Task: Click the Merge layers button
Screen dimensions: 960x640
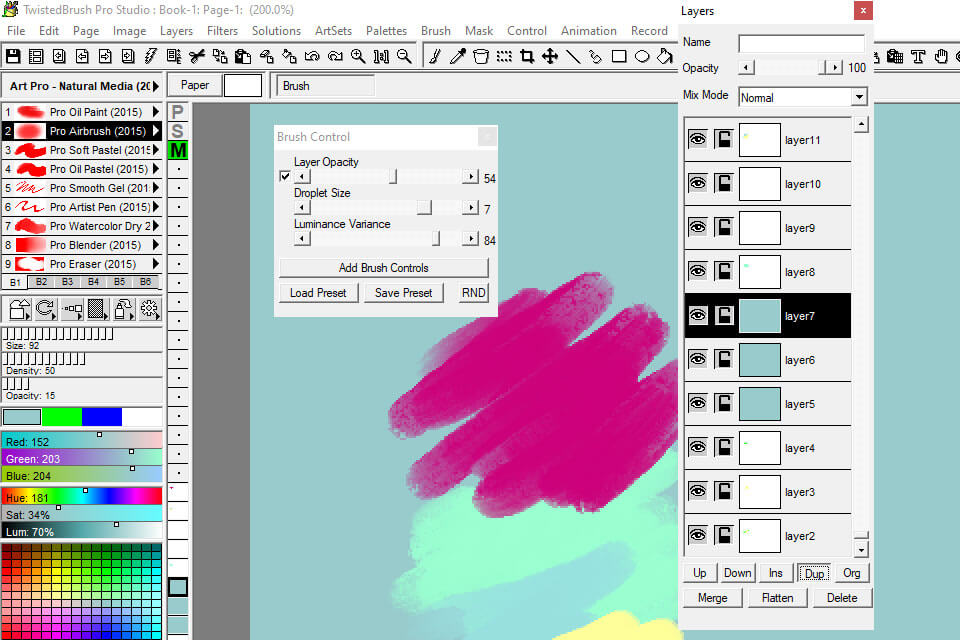Action: click(713, 598)
